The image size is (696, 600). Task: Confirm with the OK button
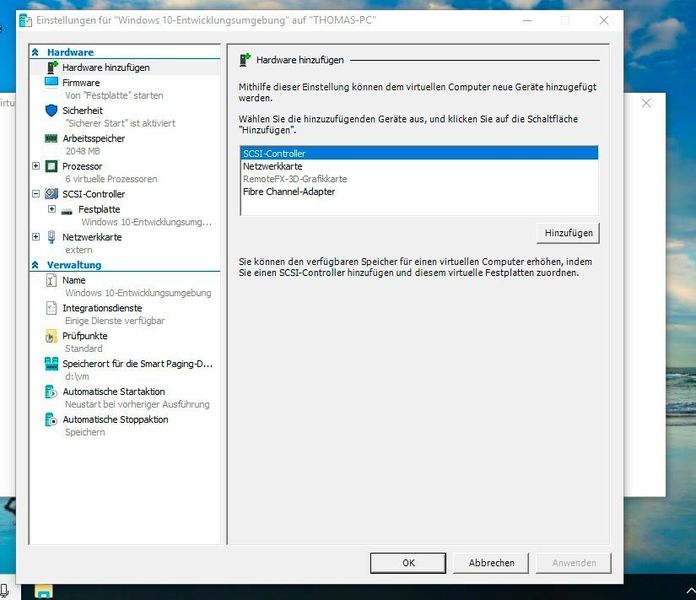(x=408, y=563)
